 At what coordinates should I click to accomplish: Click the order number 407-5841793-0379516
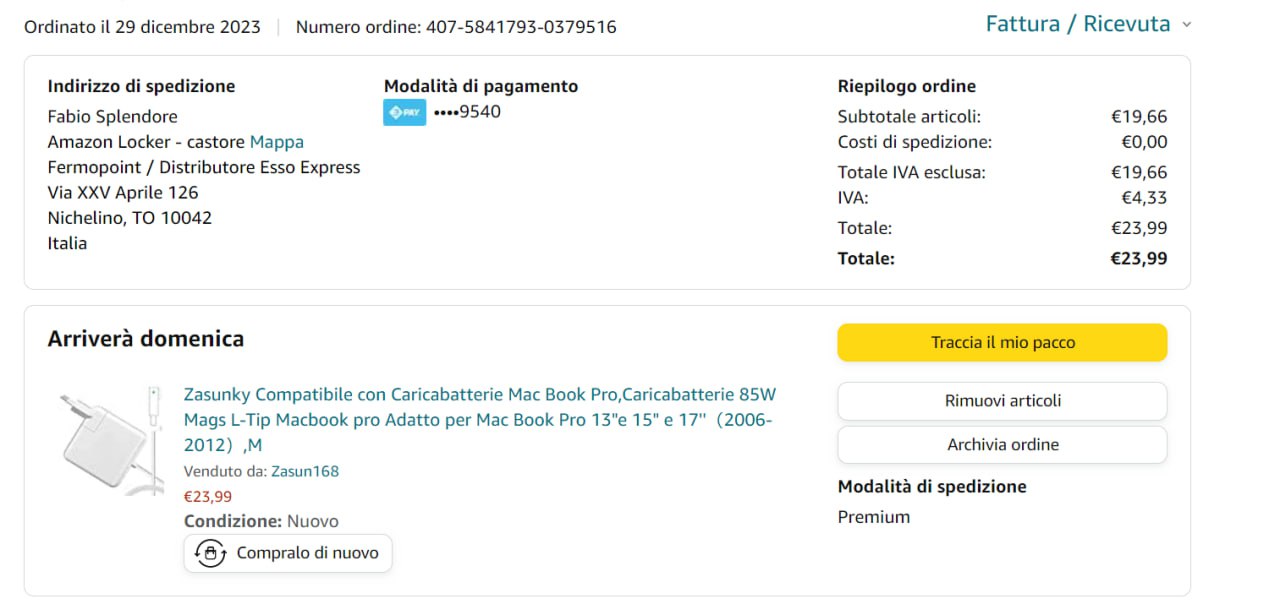pos(521,27)
